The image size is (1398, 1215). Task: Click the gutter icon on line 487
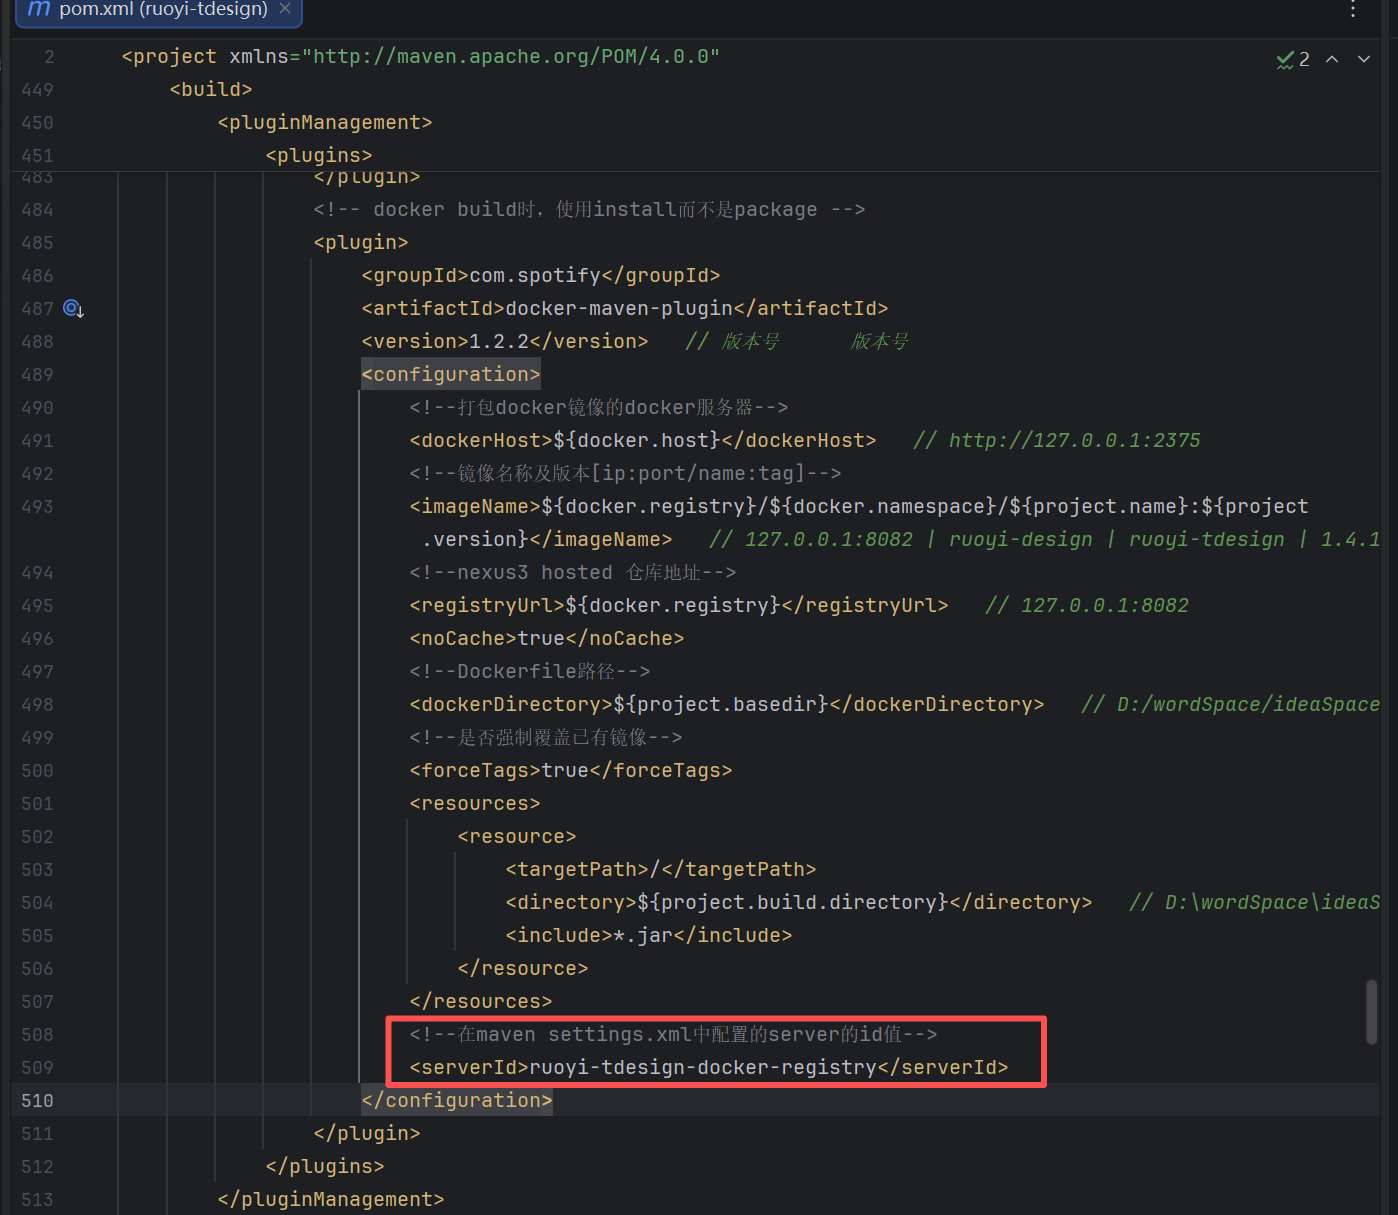(x=73, y=309)
